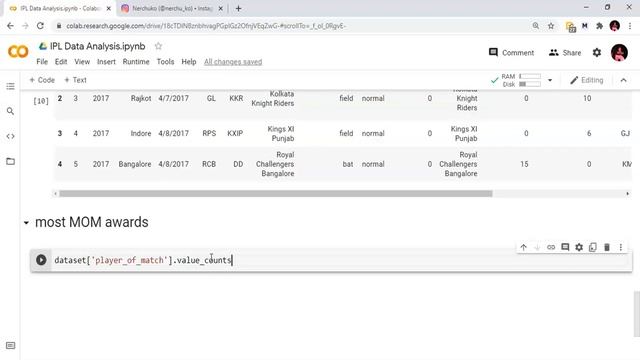Click the Comment button
The width and height of the screenshot is (640, 360).
pos(511,53)
